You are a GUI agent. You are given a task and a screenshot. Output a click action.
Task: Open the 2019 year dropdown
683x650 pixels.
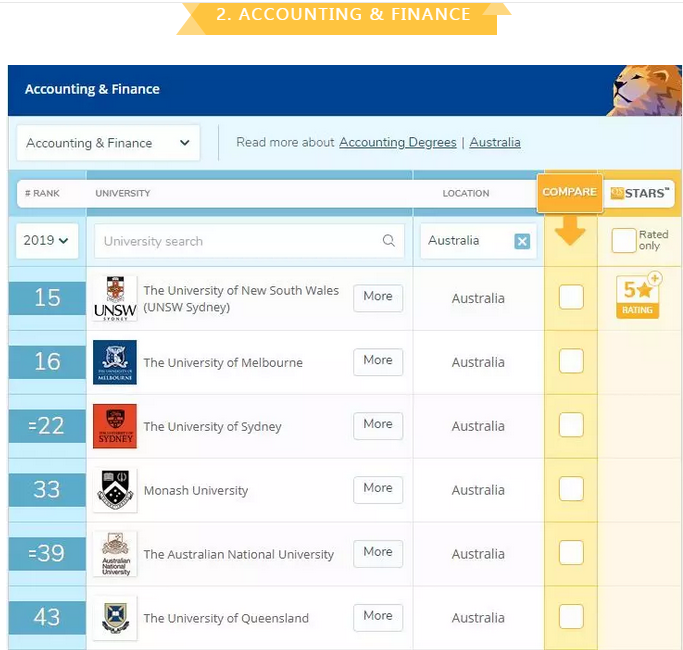point(47,240)
